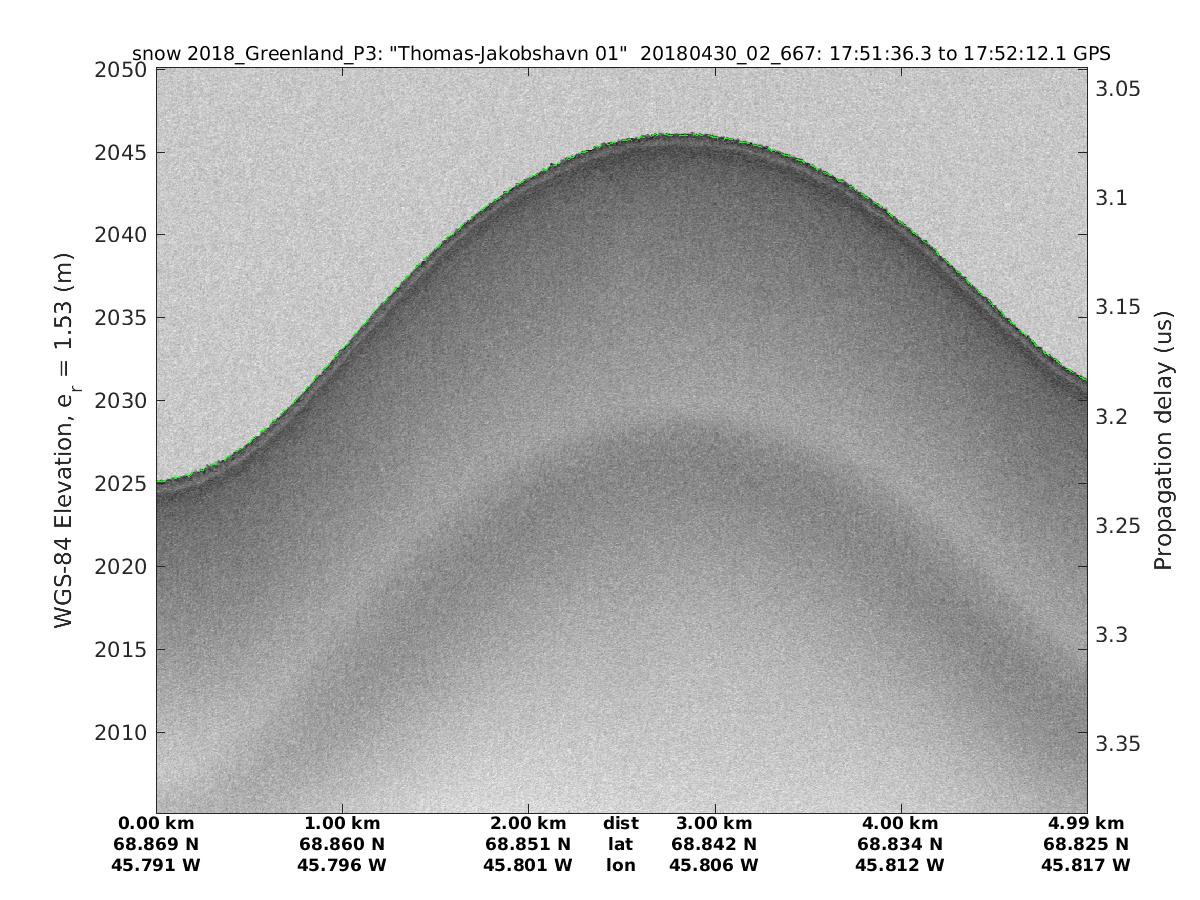Select the 3.2 propagation delay tick label
This screenshot has height=900, width=1200.
tap(1113, 416)
